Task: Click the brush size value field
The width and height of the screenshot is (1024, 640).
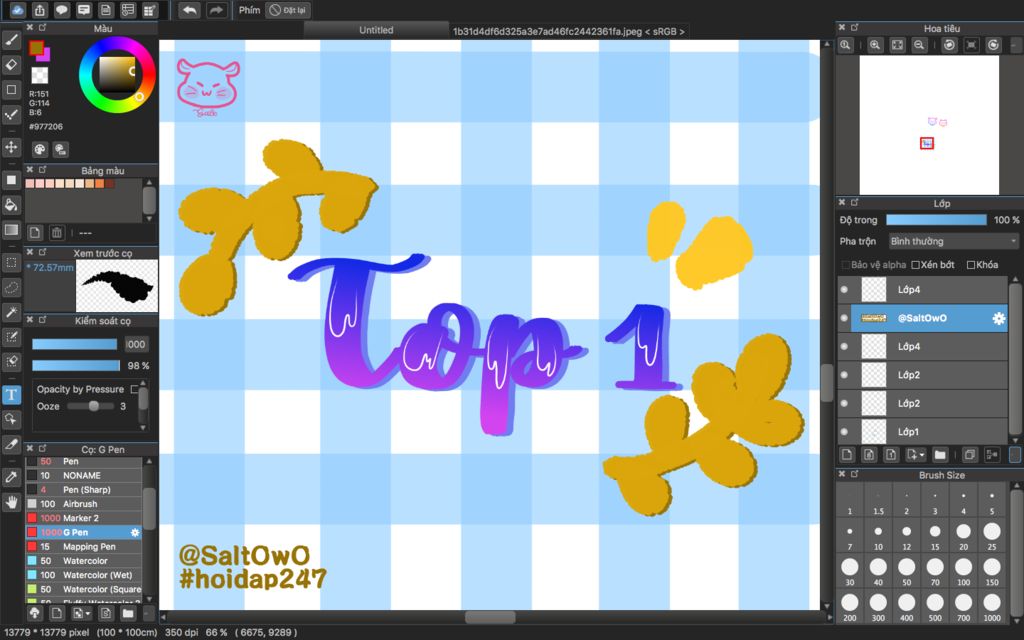Action: (136, 344)
